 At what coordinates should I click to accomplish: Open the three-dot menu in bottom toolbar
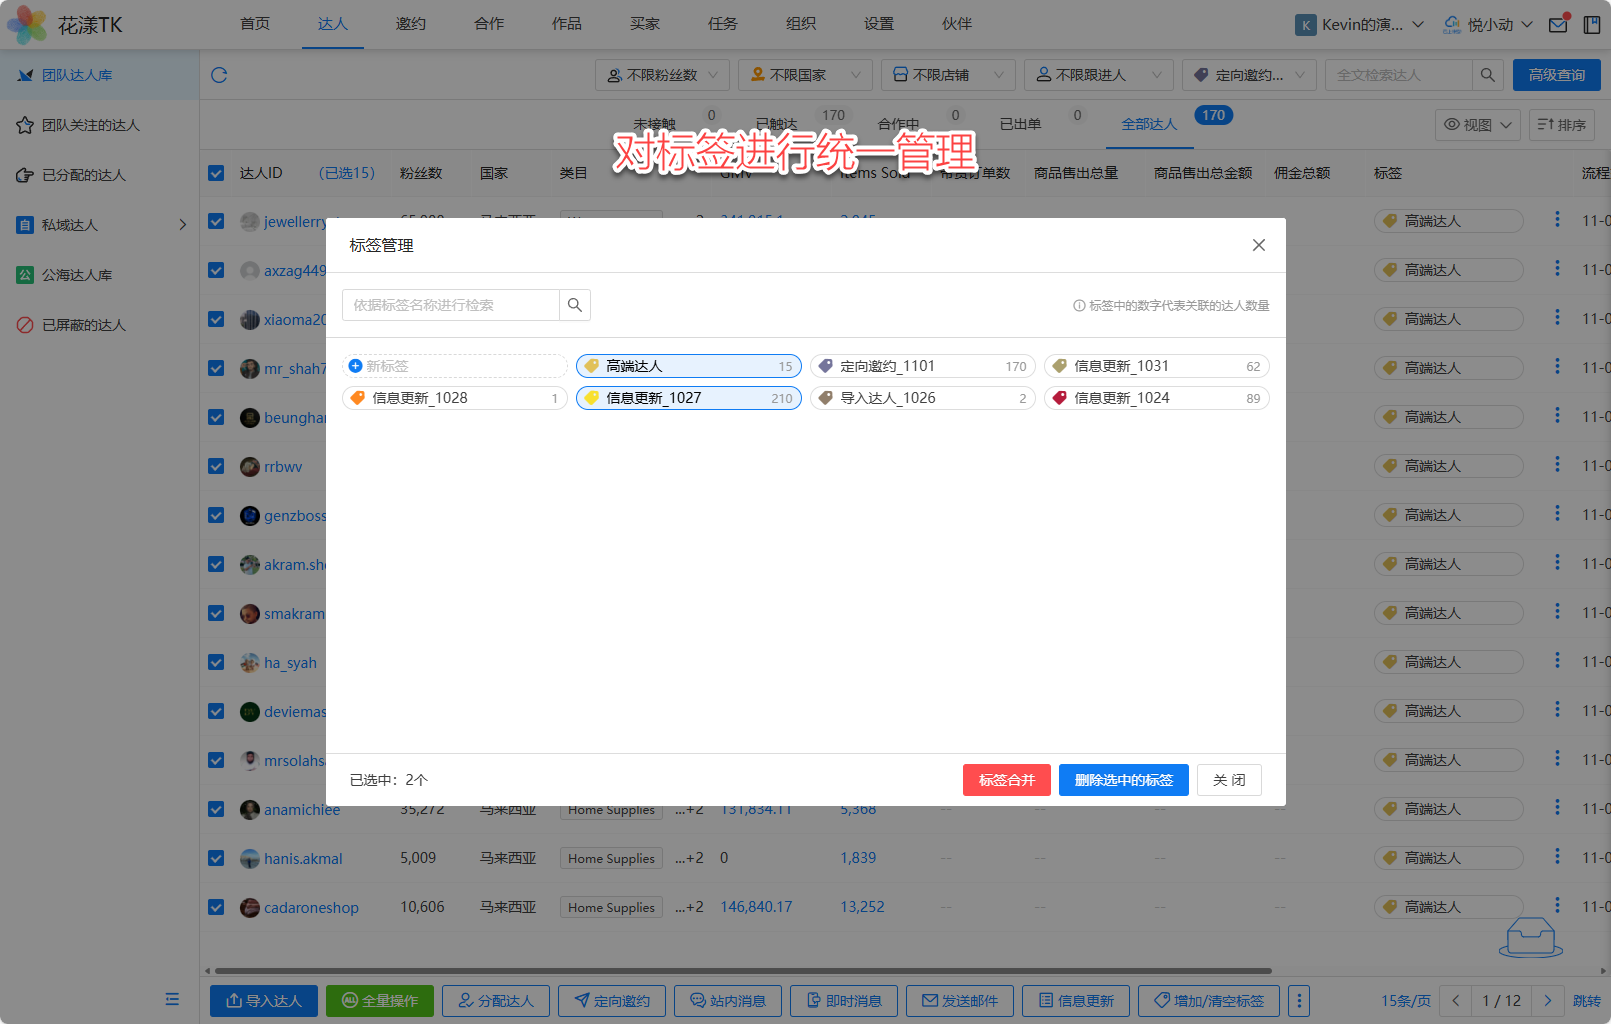(1299, 1000)
